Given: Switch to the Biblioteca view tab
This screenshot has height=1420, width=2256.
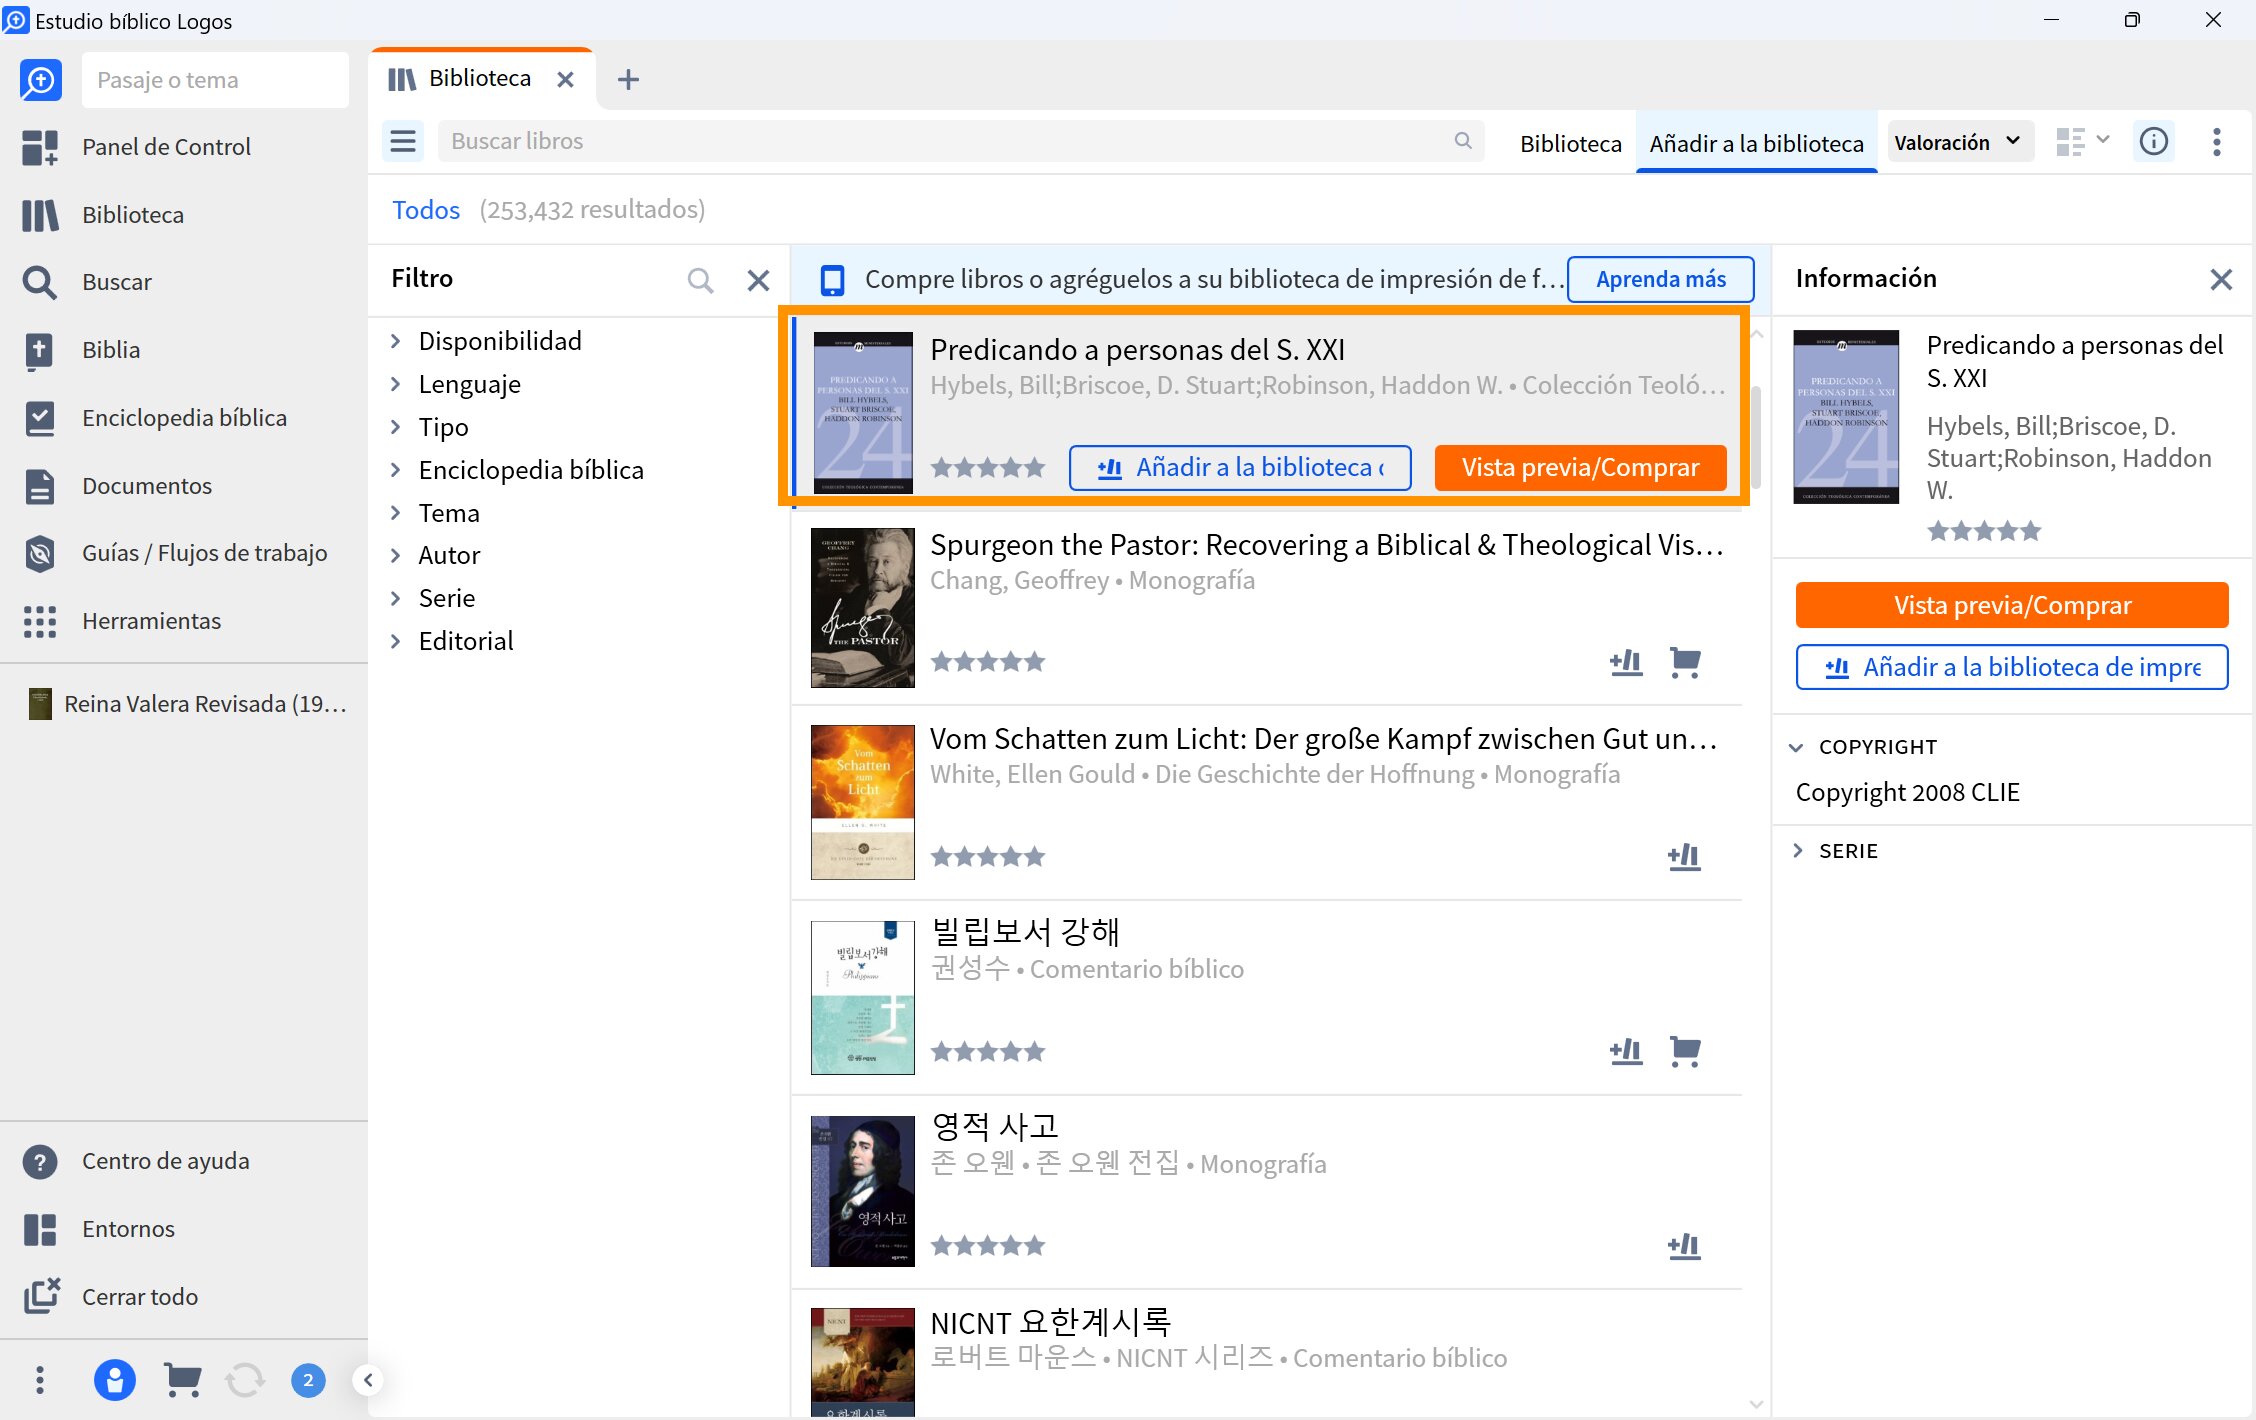Looking at the screenshot, I should tap(1570, 144).
